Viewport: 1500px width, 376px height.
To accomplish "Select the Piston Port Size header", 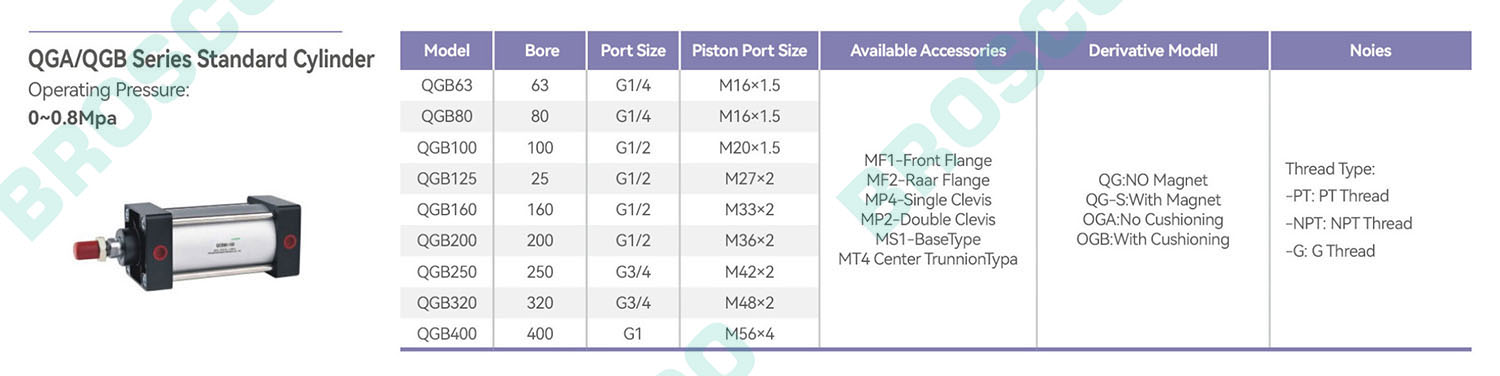I will point(749,50).
